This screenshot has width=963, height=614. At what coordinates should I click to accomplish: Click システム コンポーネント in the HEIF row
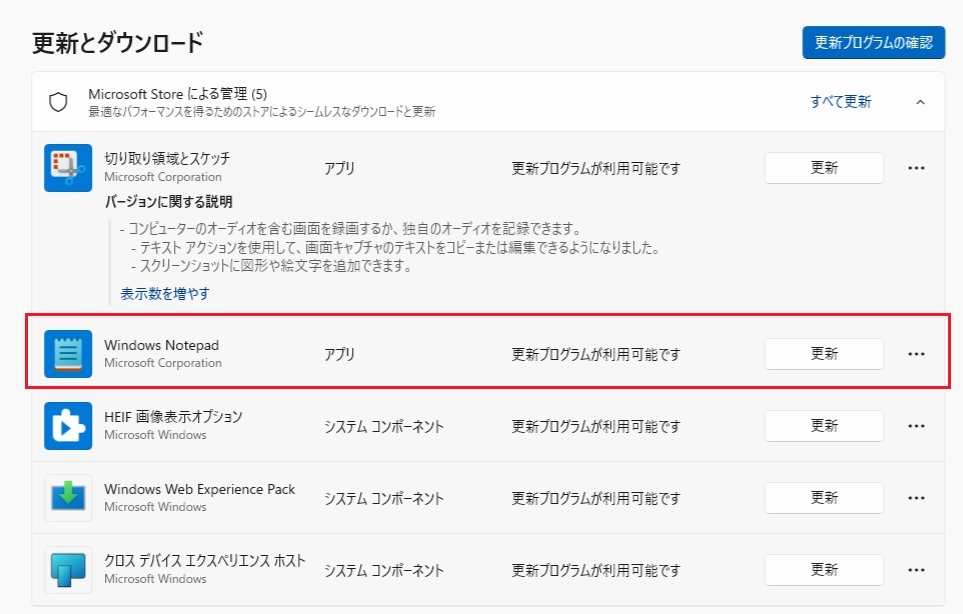(x=384, y=426)
